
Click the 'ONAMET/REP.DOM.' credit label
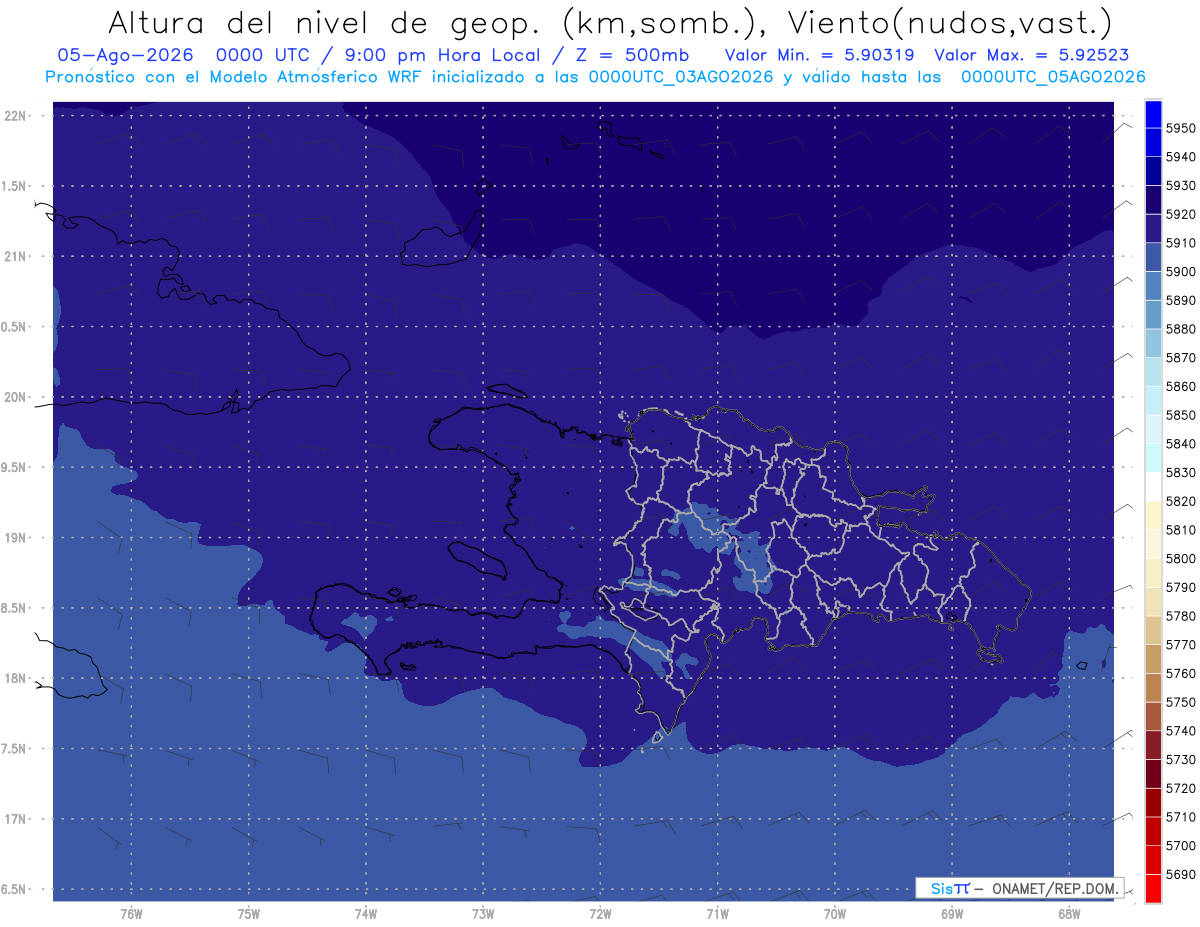1054,888
